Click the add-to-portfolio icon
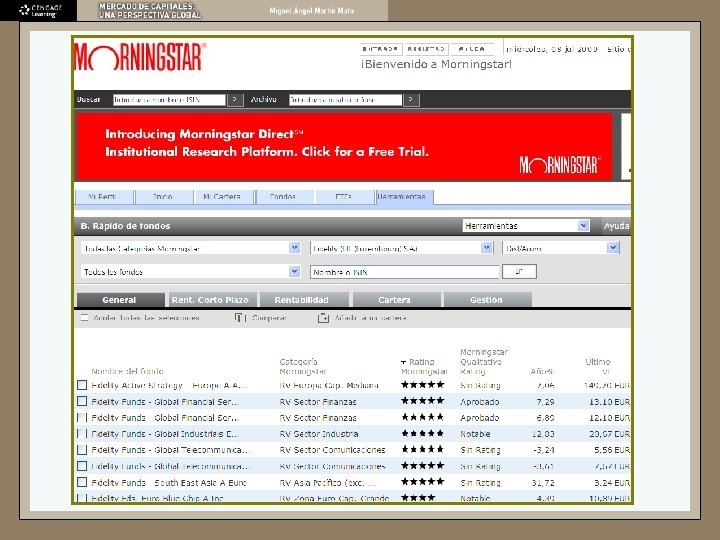720x540 pixels. [323, 318]
